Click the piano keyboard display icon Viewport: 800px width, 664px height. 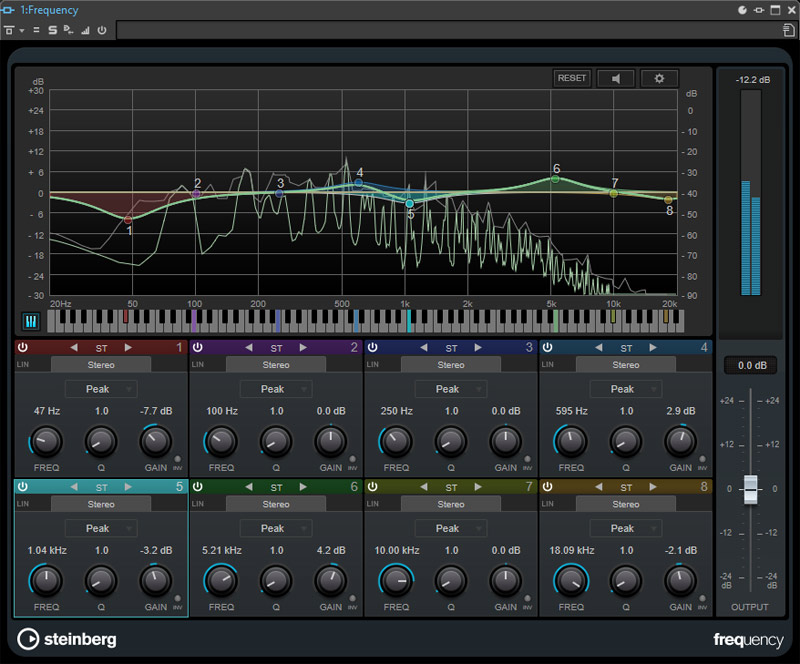coord(32,319)
